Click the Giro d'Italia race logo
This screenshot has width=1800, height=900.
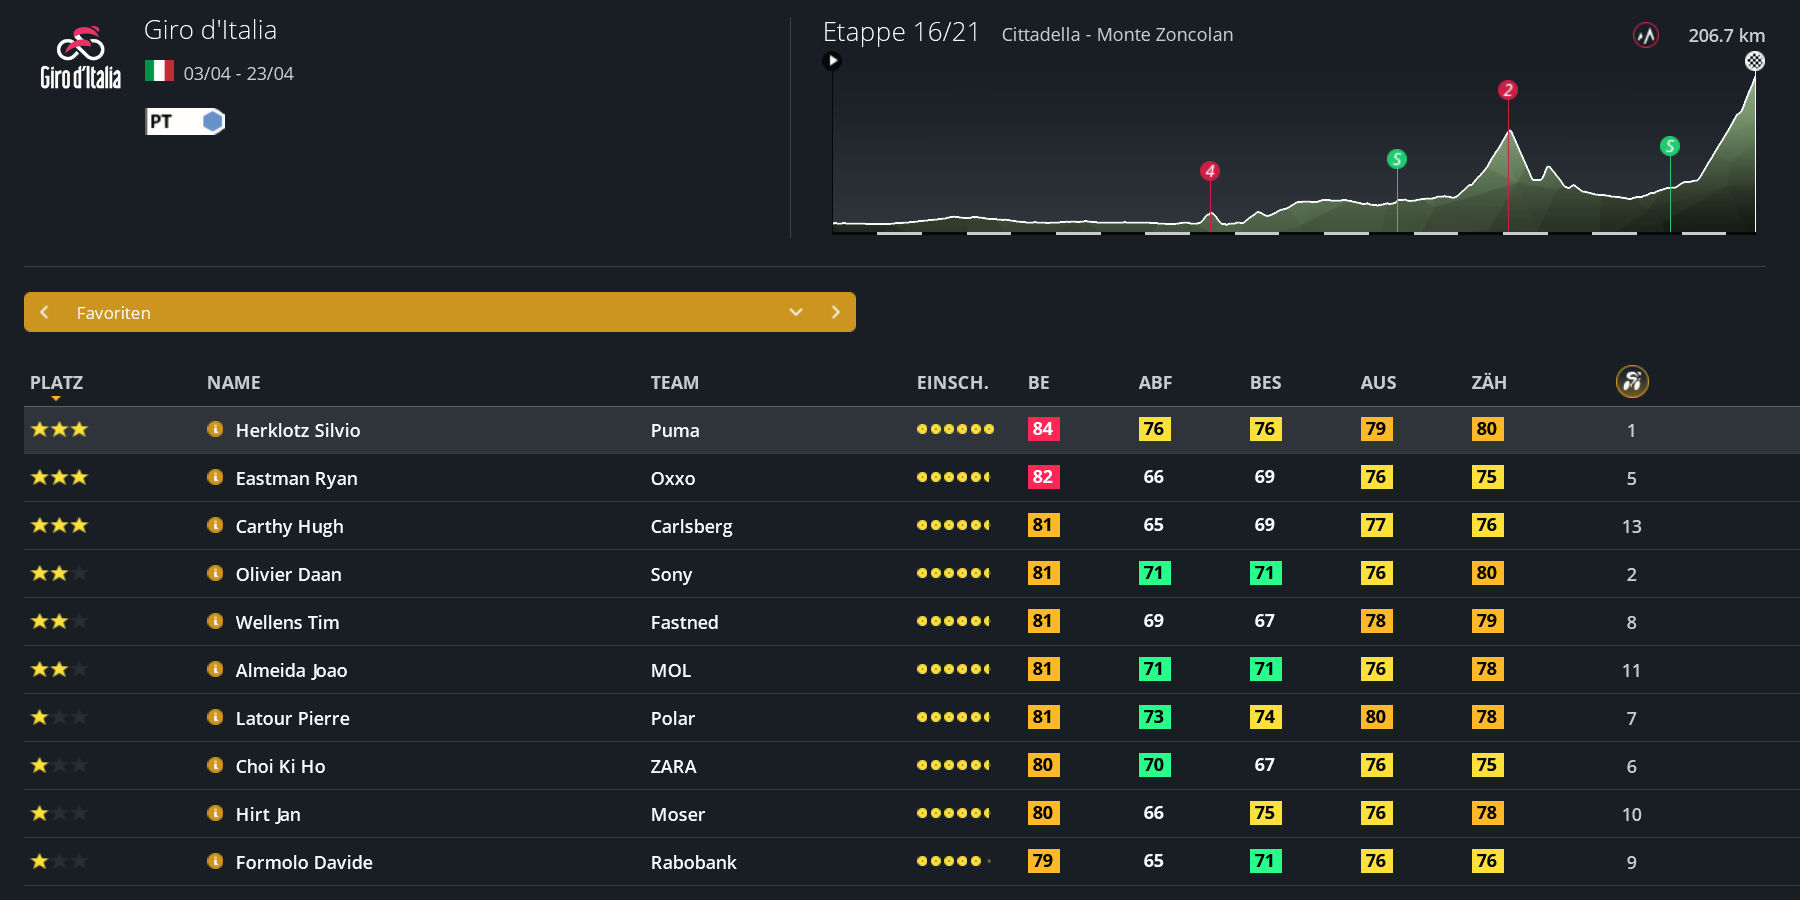click(80, 58)
